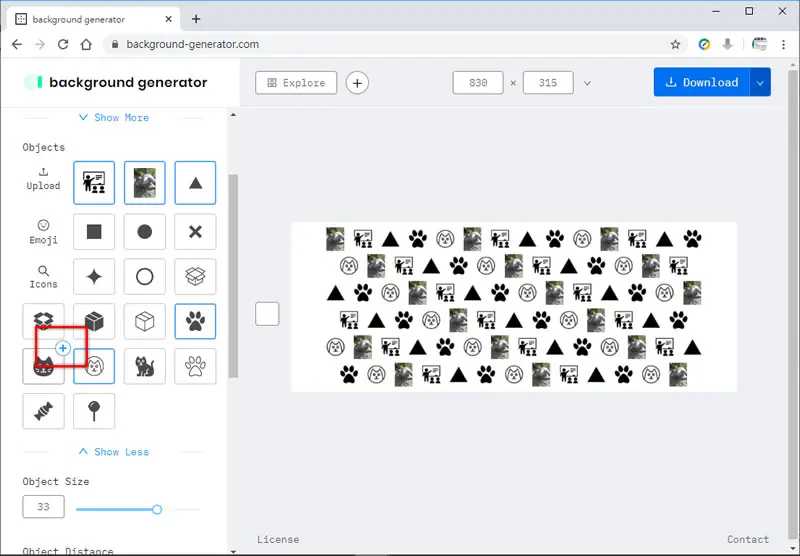This screenshot has width=800, height=556.
Task: Toggle the presentation teacher icon object
Action: pyautogui.click(x=94, y=183)
